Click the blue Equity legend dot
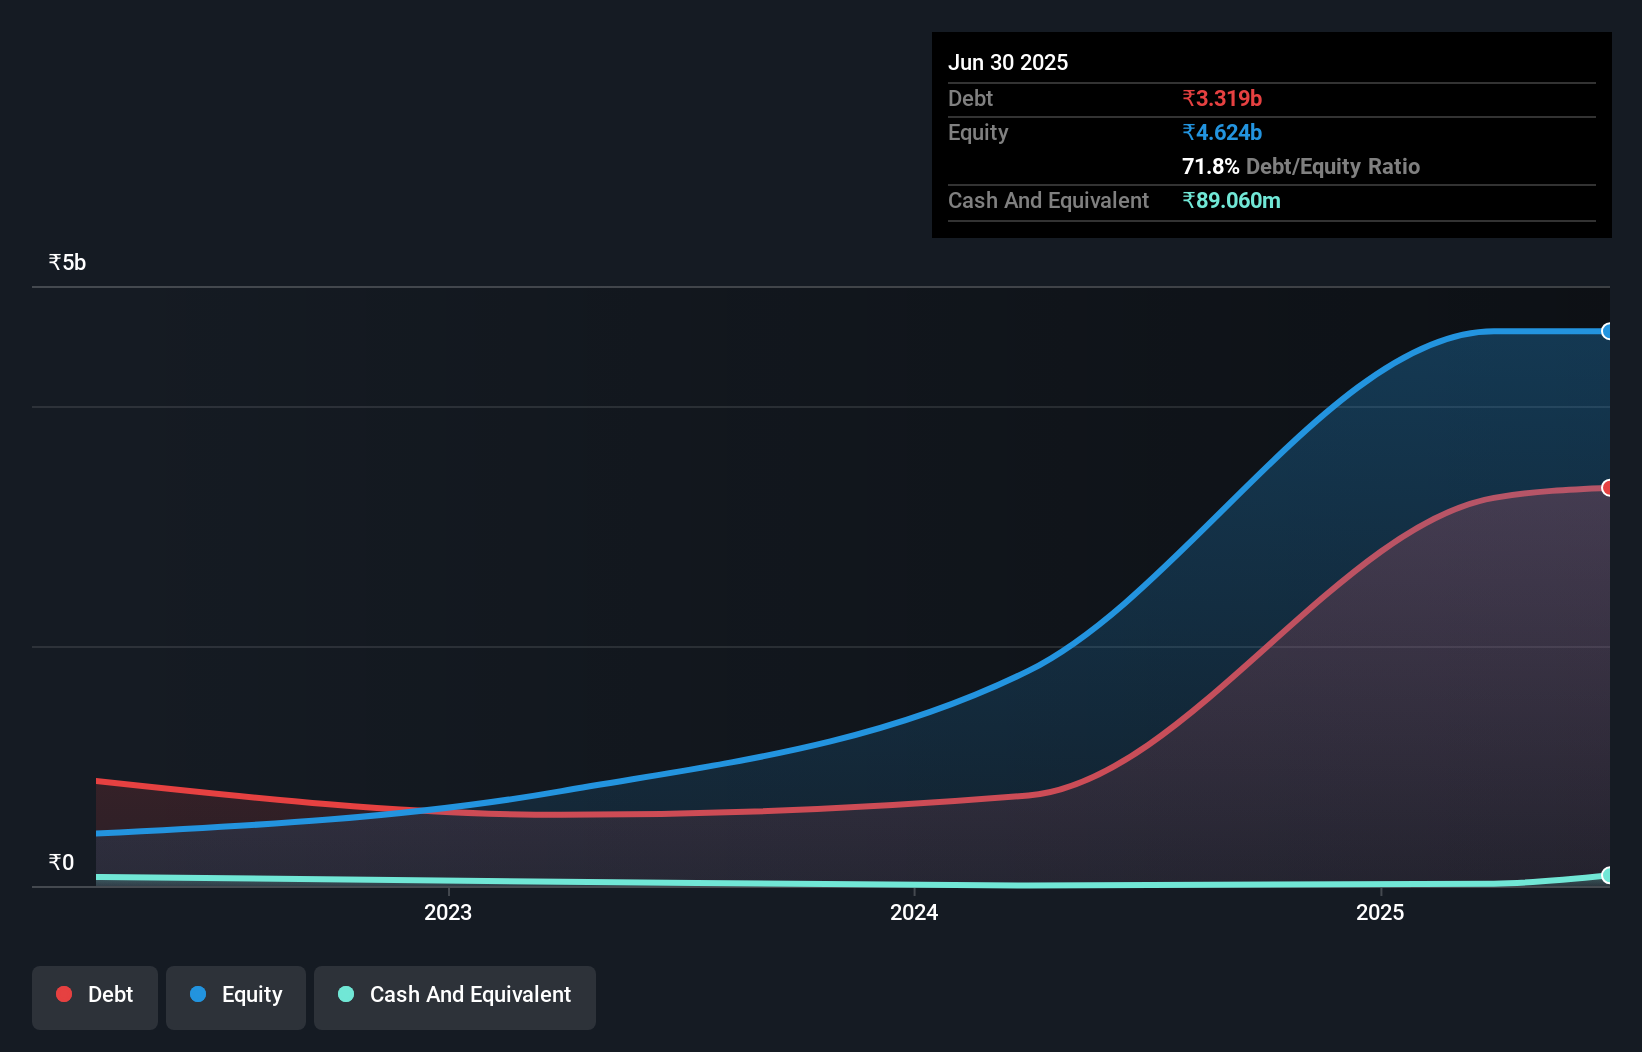 coord(196,995)
